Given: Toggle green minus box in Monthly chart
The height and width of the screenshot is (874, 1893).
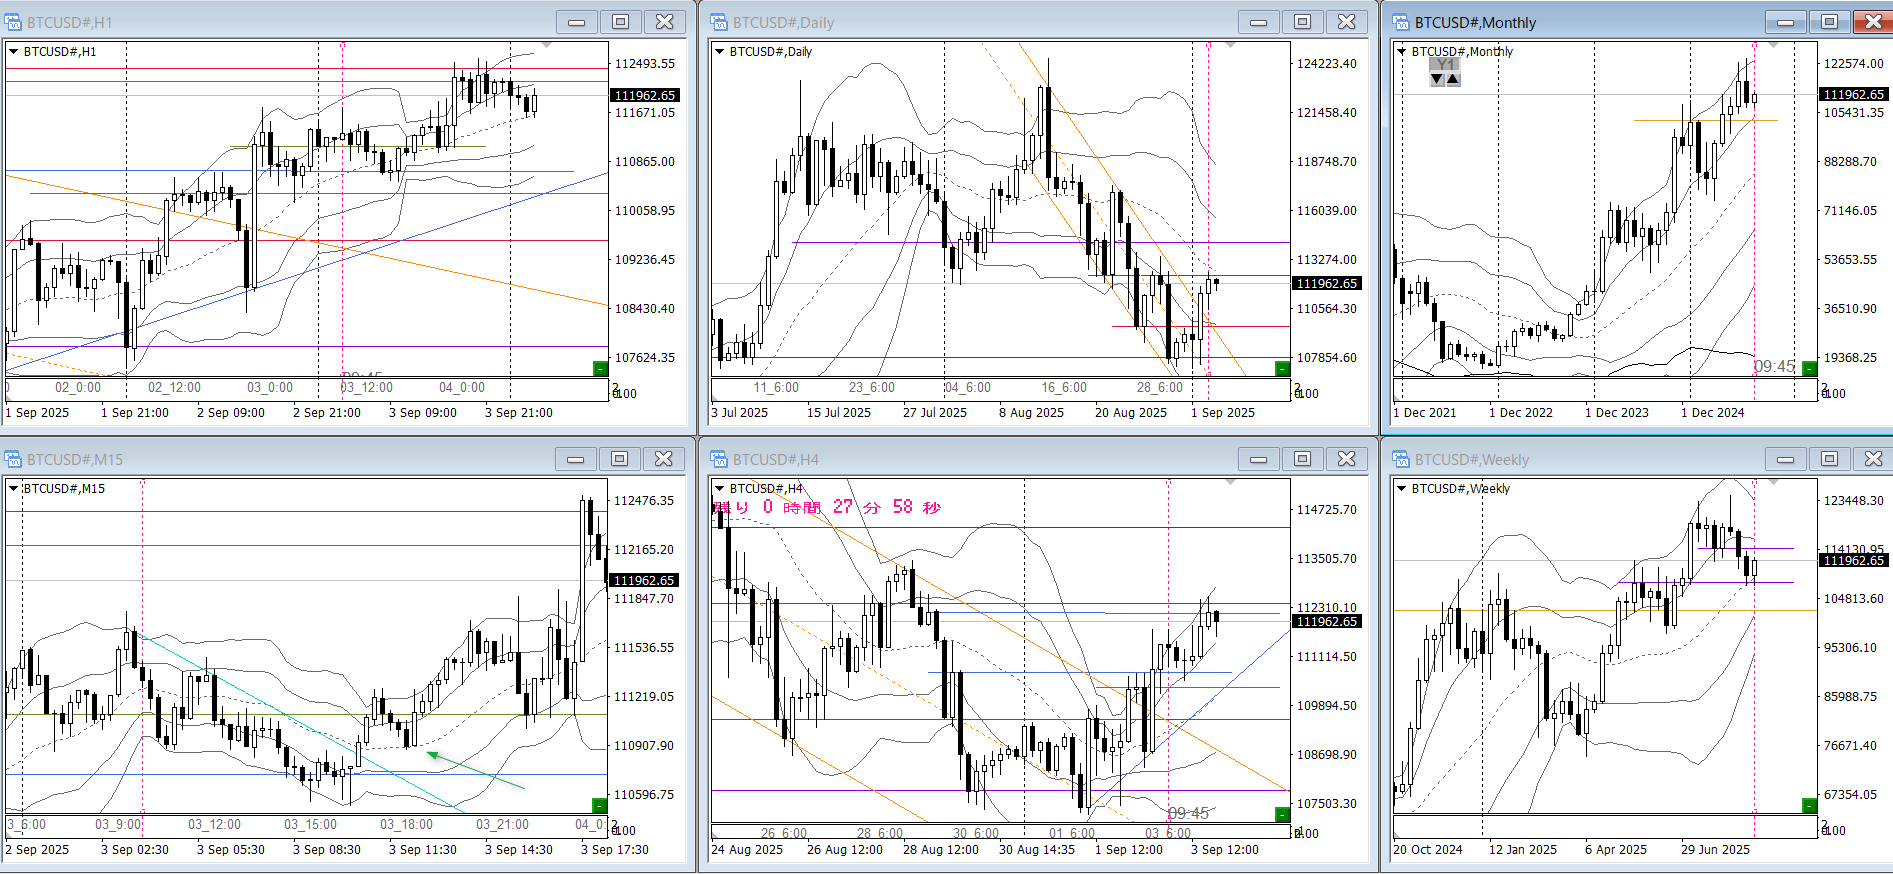Looking at the screenshot, I should tap(1809, 369).
